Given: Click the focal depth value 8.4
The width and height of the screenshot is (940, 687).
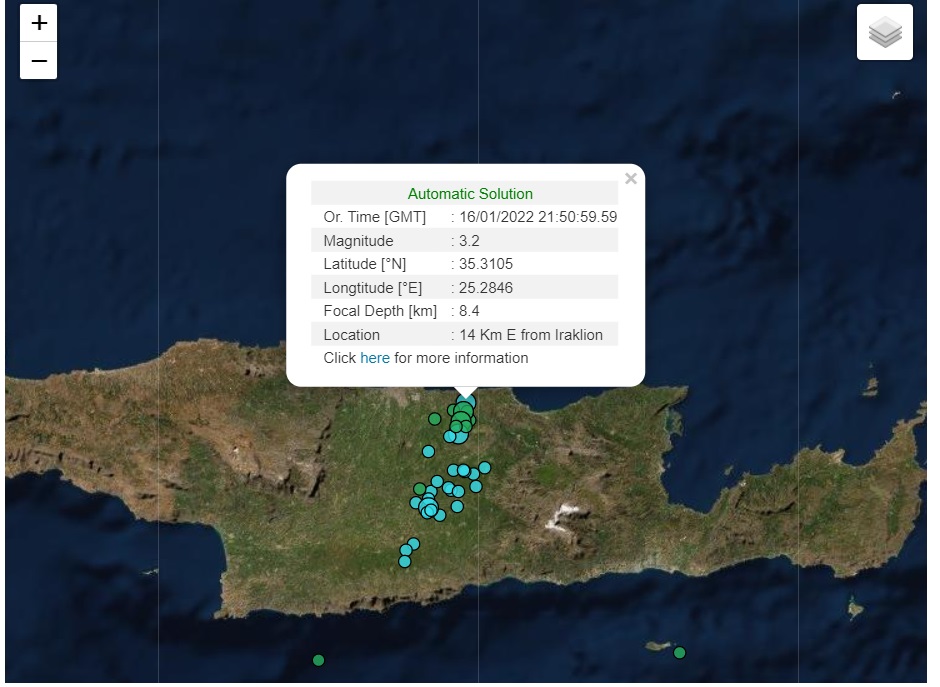Looking at the screenshot, I should pos(469,311).
